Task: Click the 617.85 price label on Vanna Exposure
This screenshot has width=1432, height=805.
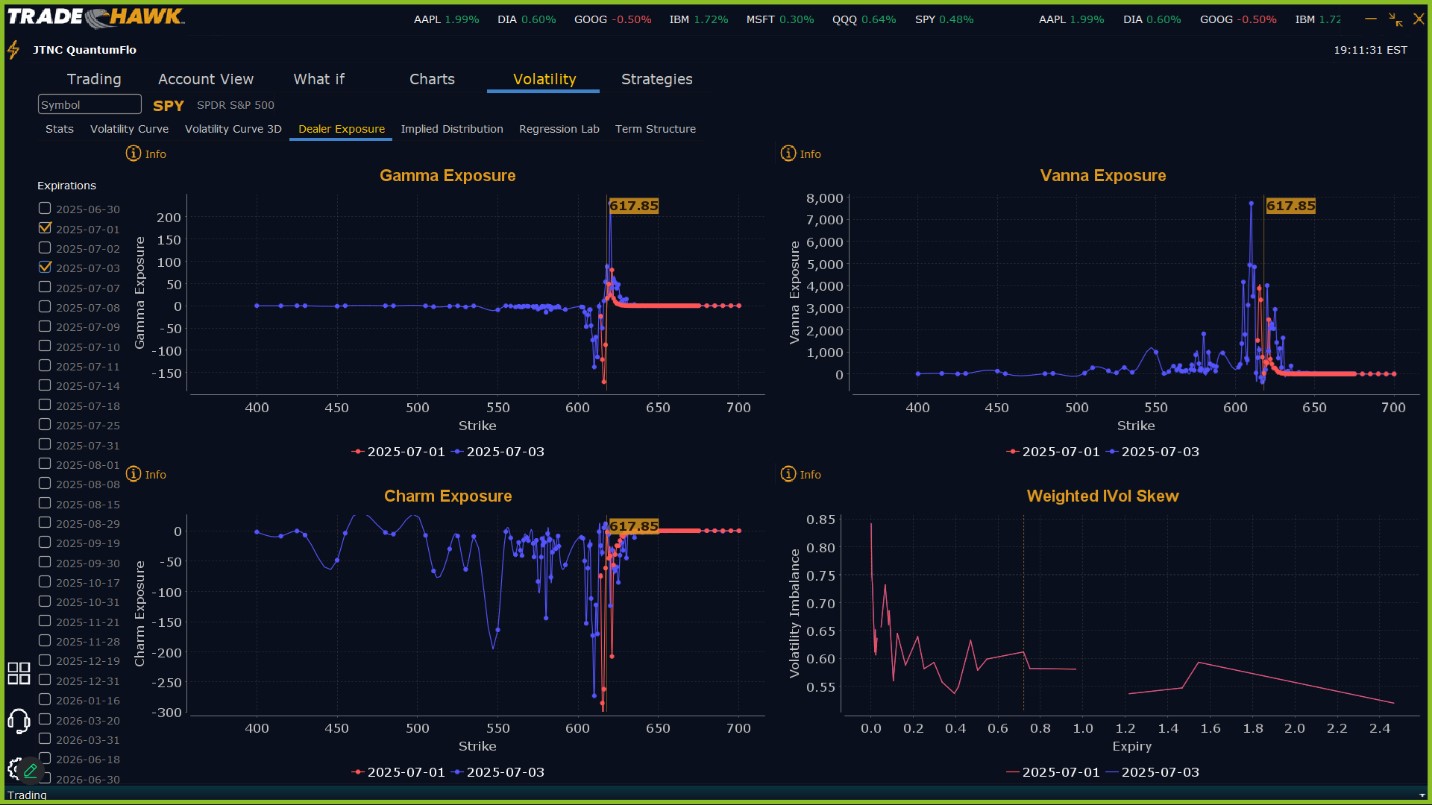Action: pos(1290,205)
